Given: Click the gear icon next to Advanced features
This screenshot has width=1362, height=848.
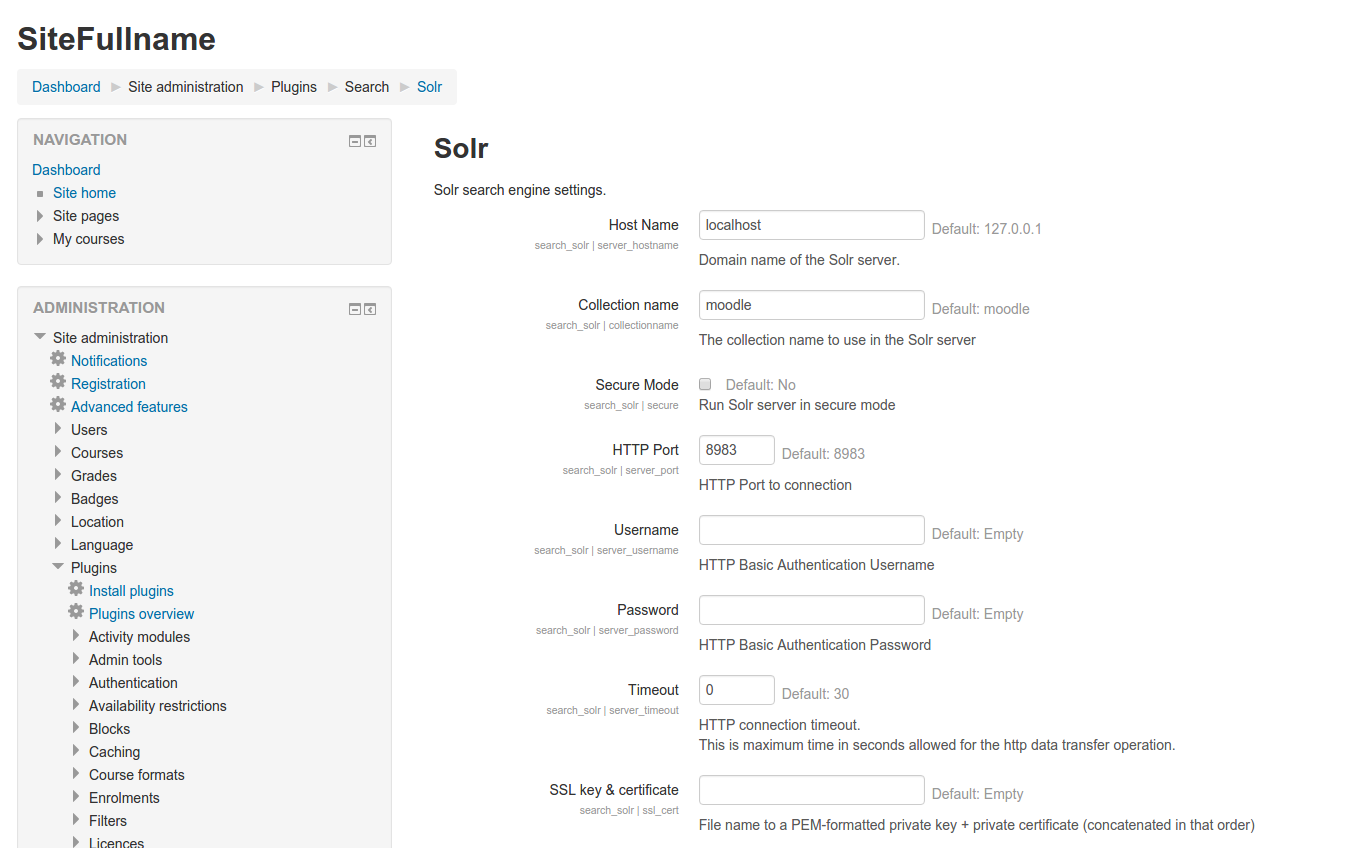Looking at the screenshot, I should point(58,404).
